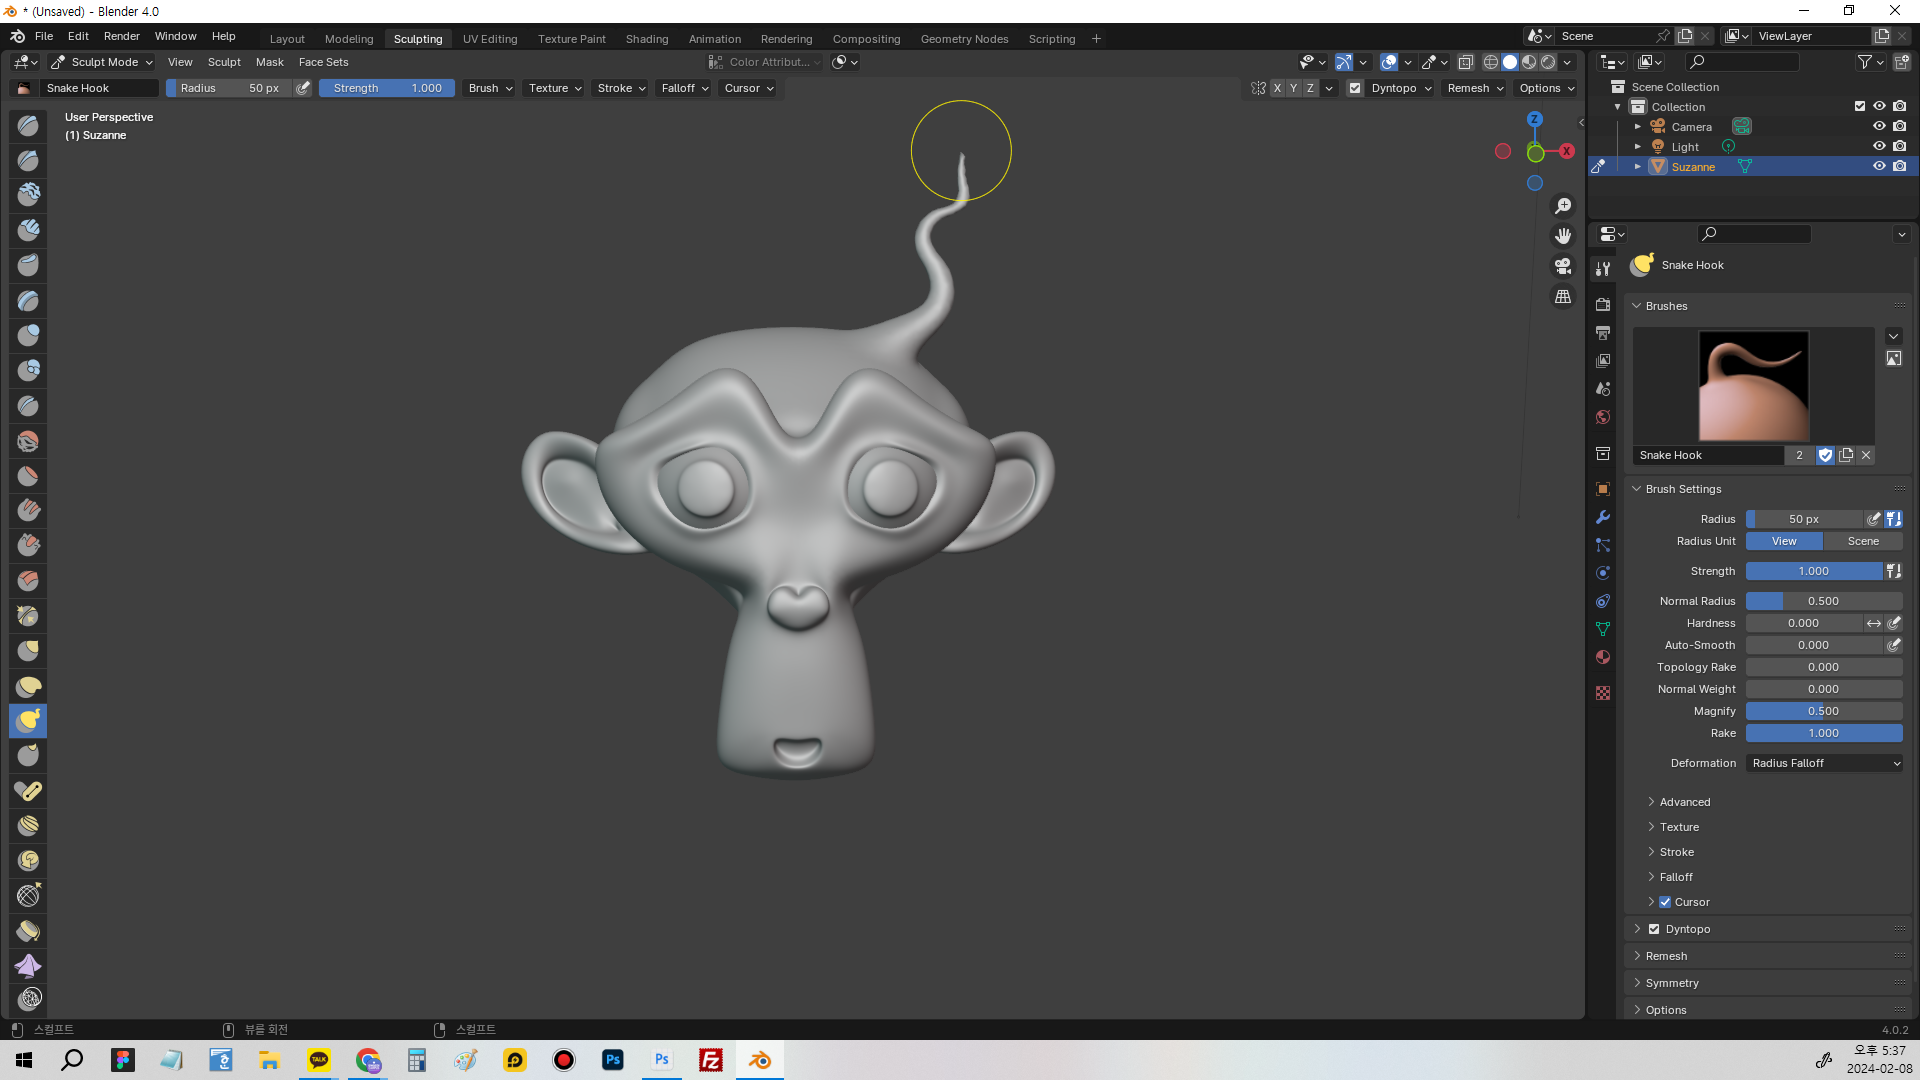Open the Brush header dropdown
The width and height of the screenshot is (1920, 1080).
coord(490,88)
